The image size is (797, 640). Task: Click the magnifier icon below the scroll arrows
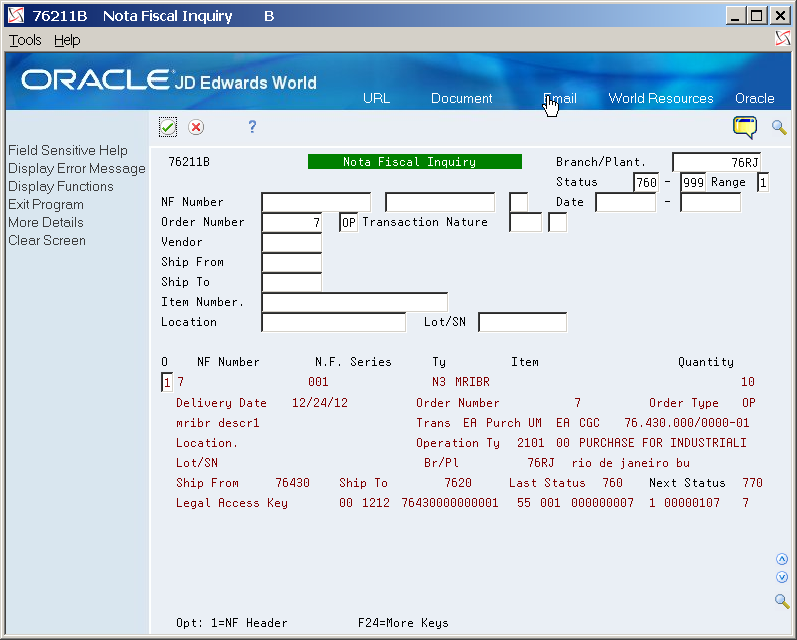tap(782, 601)
